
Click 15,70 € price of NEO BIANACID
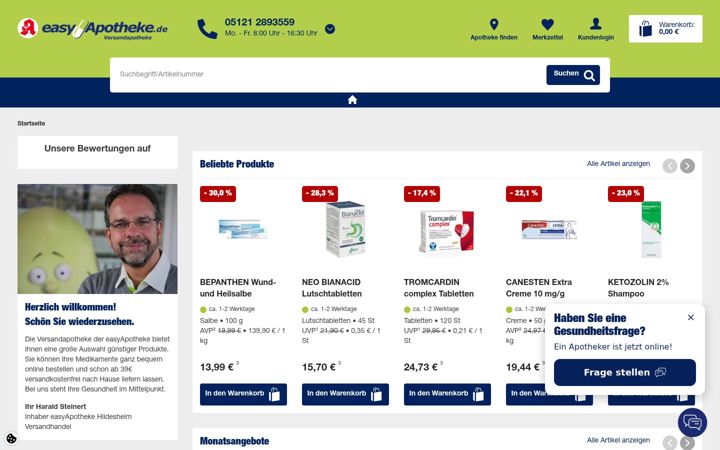point(319,367)
